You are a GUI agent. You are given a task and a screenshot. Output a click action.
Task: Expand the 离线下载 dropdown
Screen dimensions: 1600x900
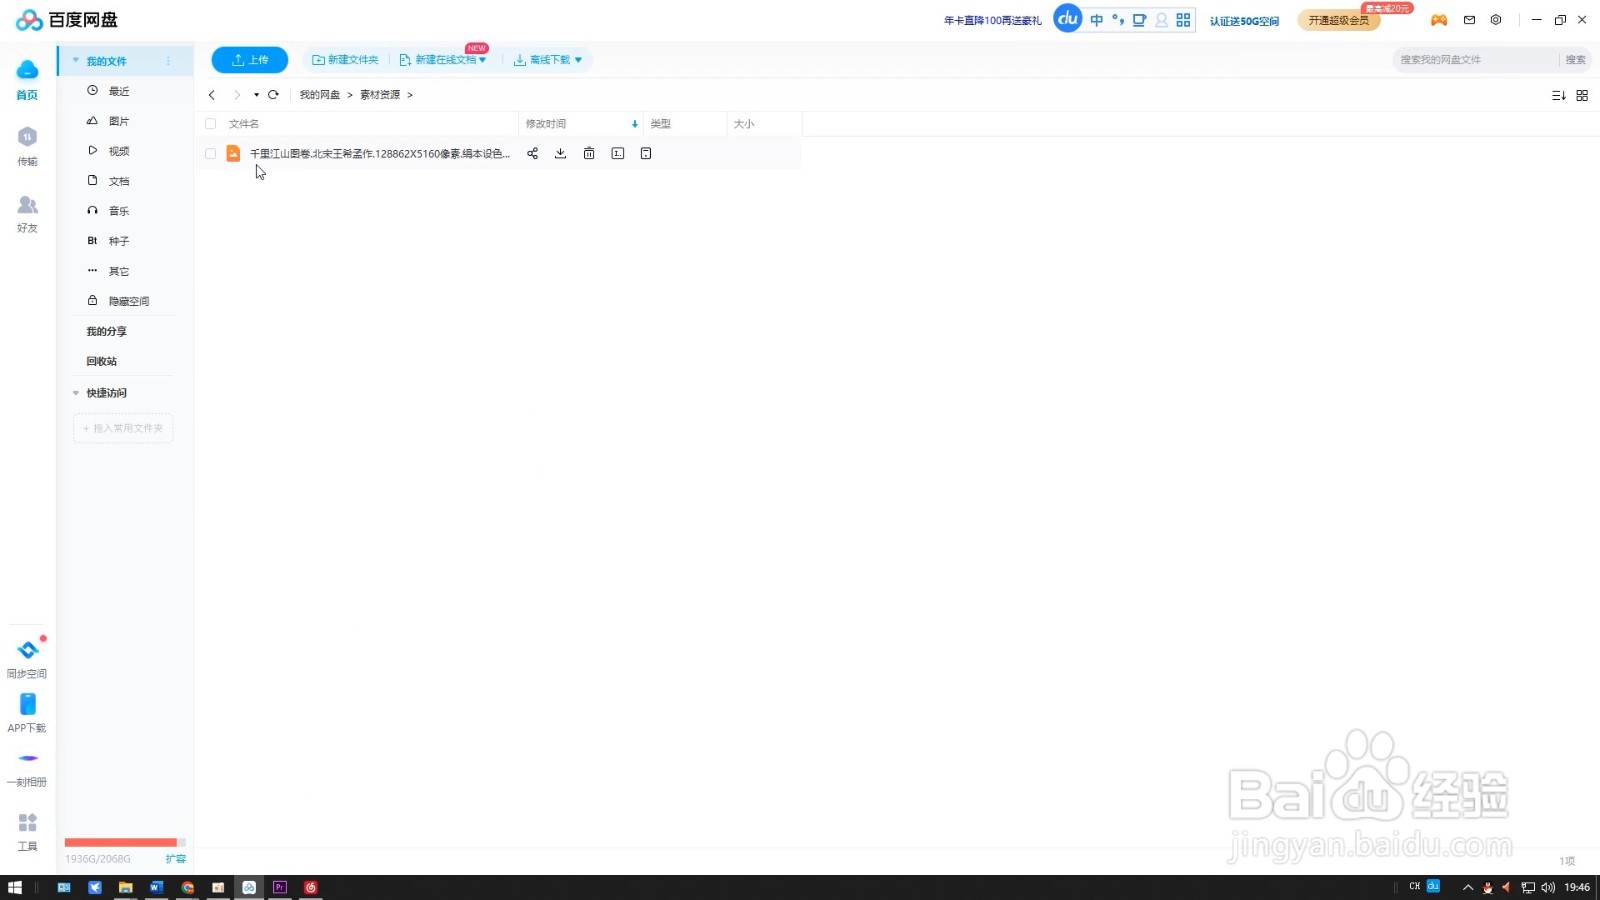pyautogui.click(x=578, y=60)
